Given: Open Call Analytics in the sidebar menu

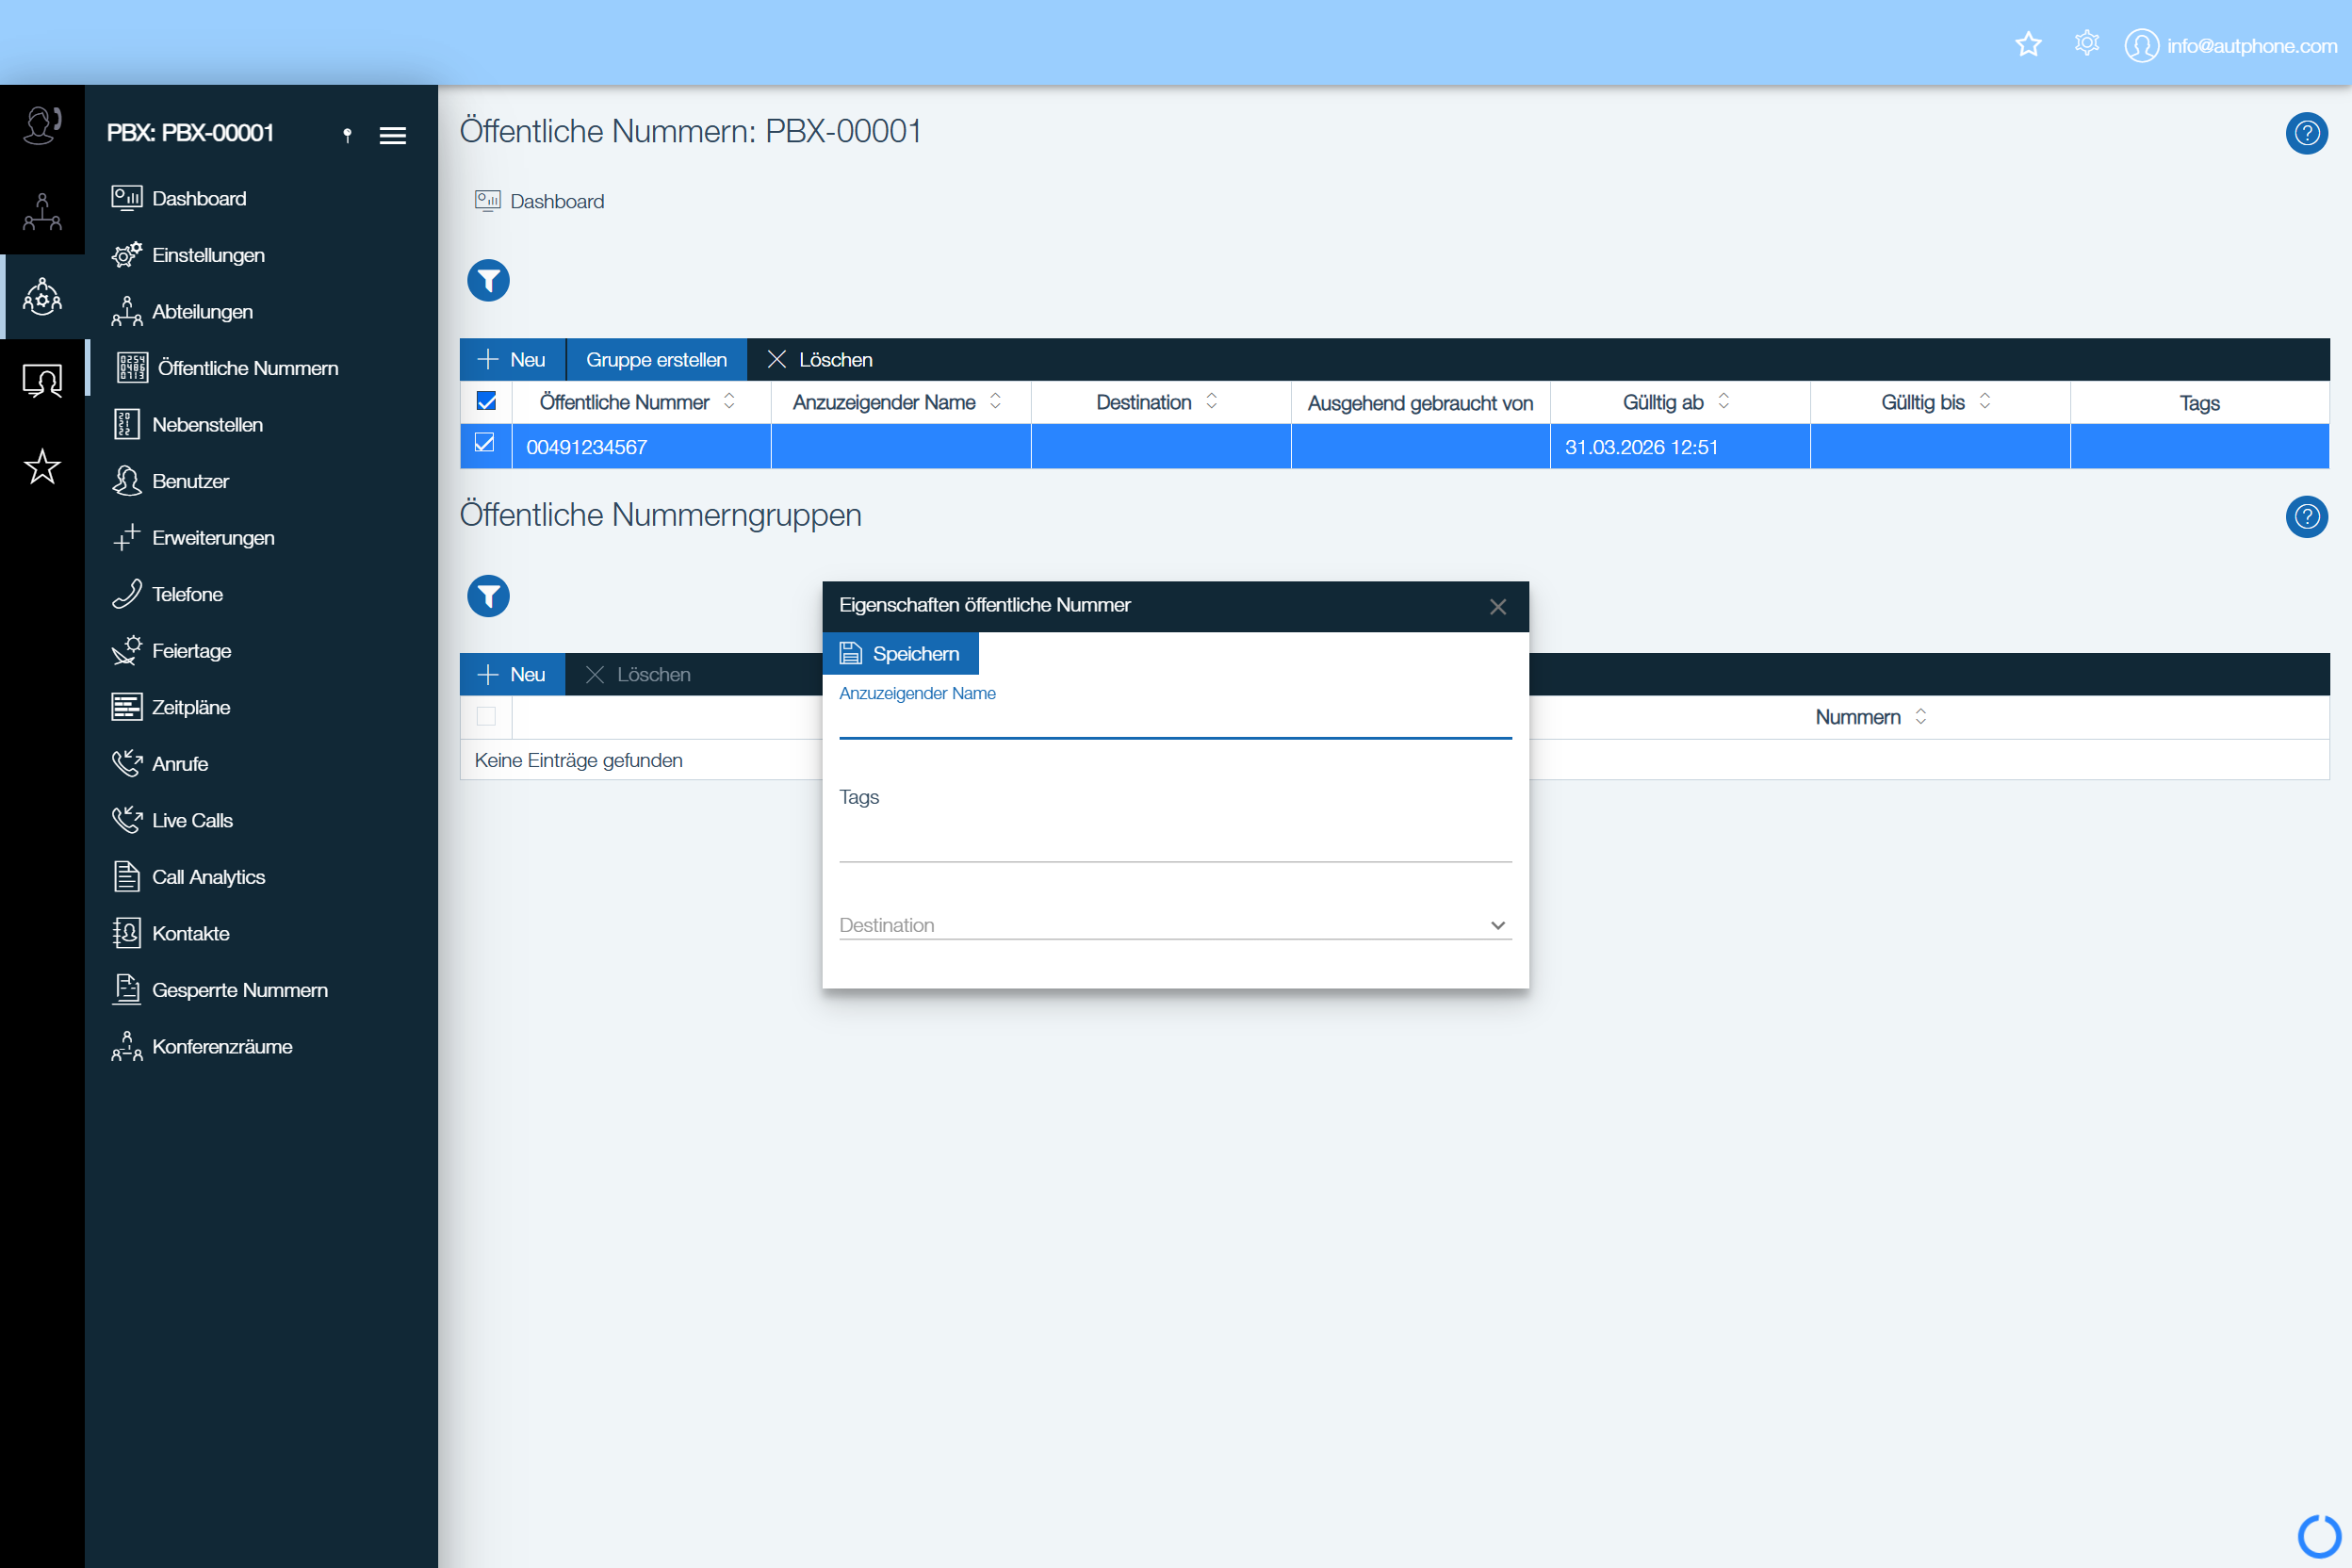Looking at the screenshot, I should (x=208, y=877).
